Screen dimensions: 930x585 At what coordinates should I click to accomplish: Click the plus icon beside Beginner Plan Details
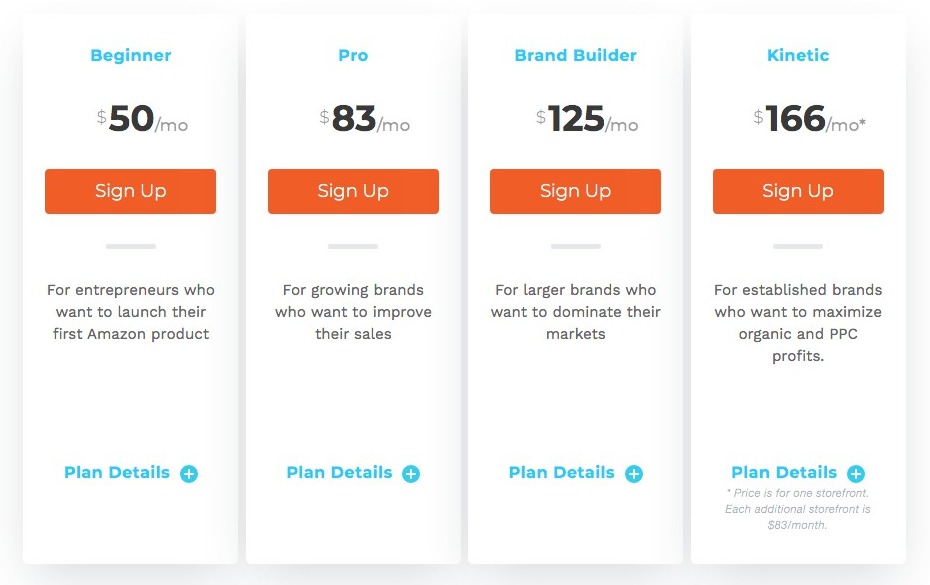click(189, 473)
